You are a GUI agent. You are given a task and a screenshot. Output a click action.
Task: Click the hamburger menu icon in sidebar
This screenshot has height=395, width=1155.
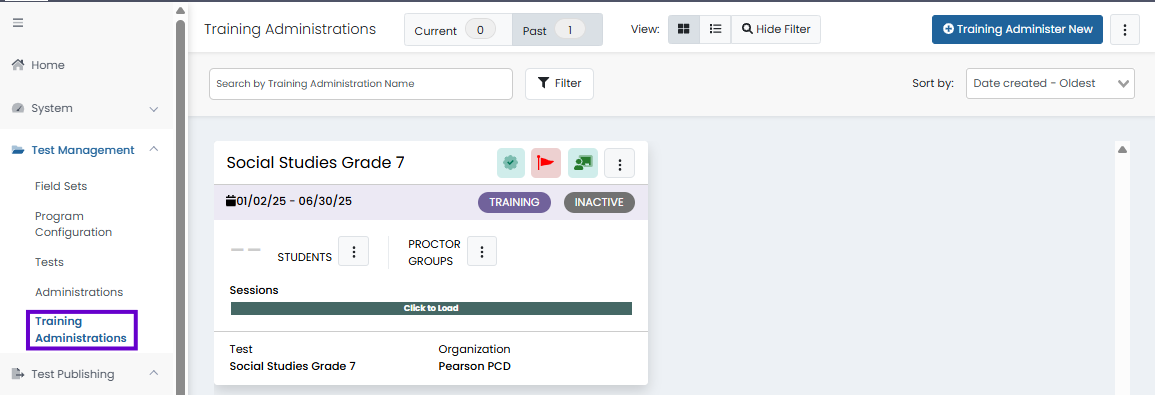[x=18, y=23]
